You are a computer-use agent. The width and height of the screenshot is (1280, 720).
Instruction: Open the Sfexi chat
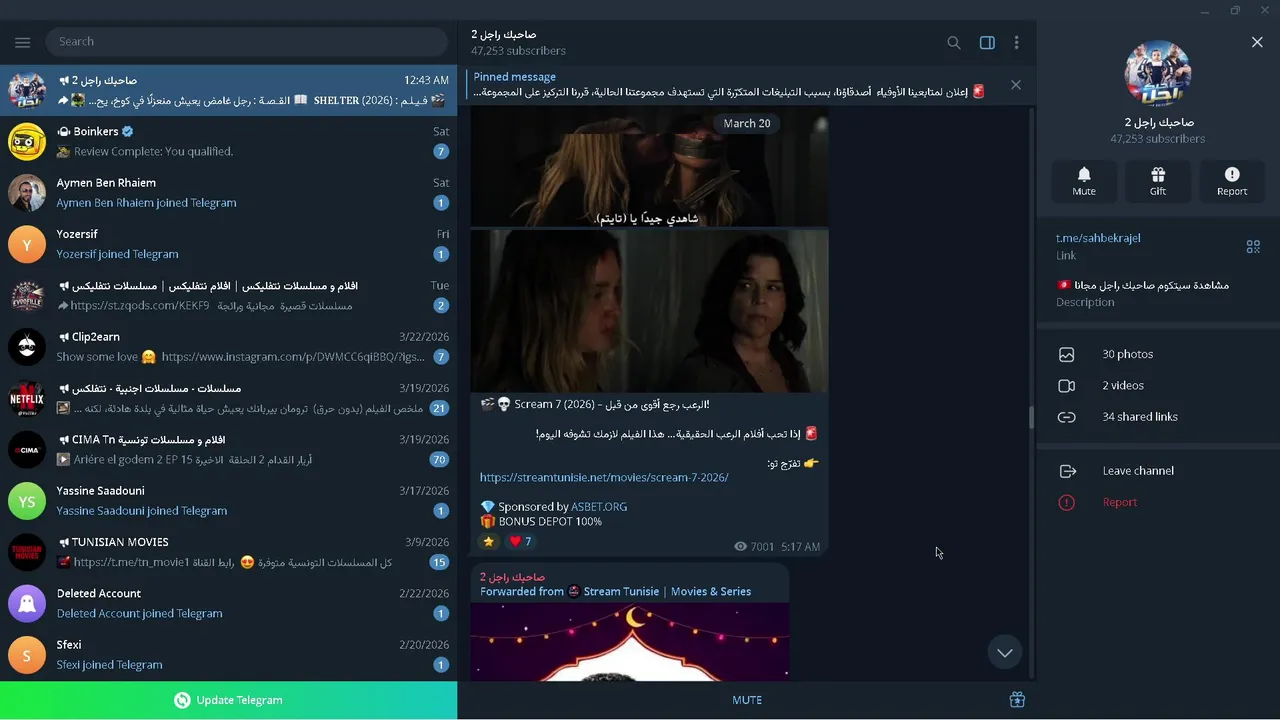[x=228, y=655]
